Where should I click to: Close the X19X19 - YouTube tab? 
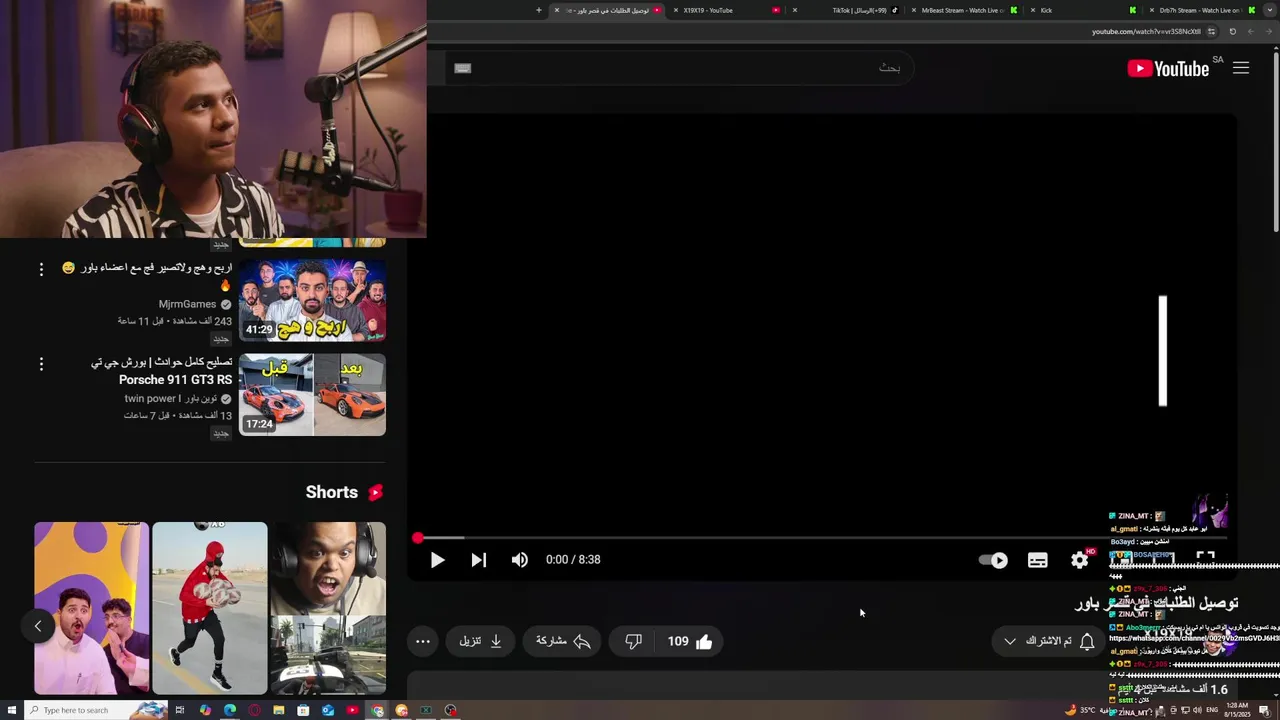pos(676,10)
